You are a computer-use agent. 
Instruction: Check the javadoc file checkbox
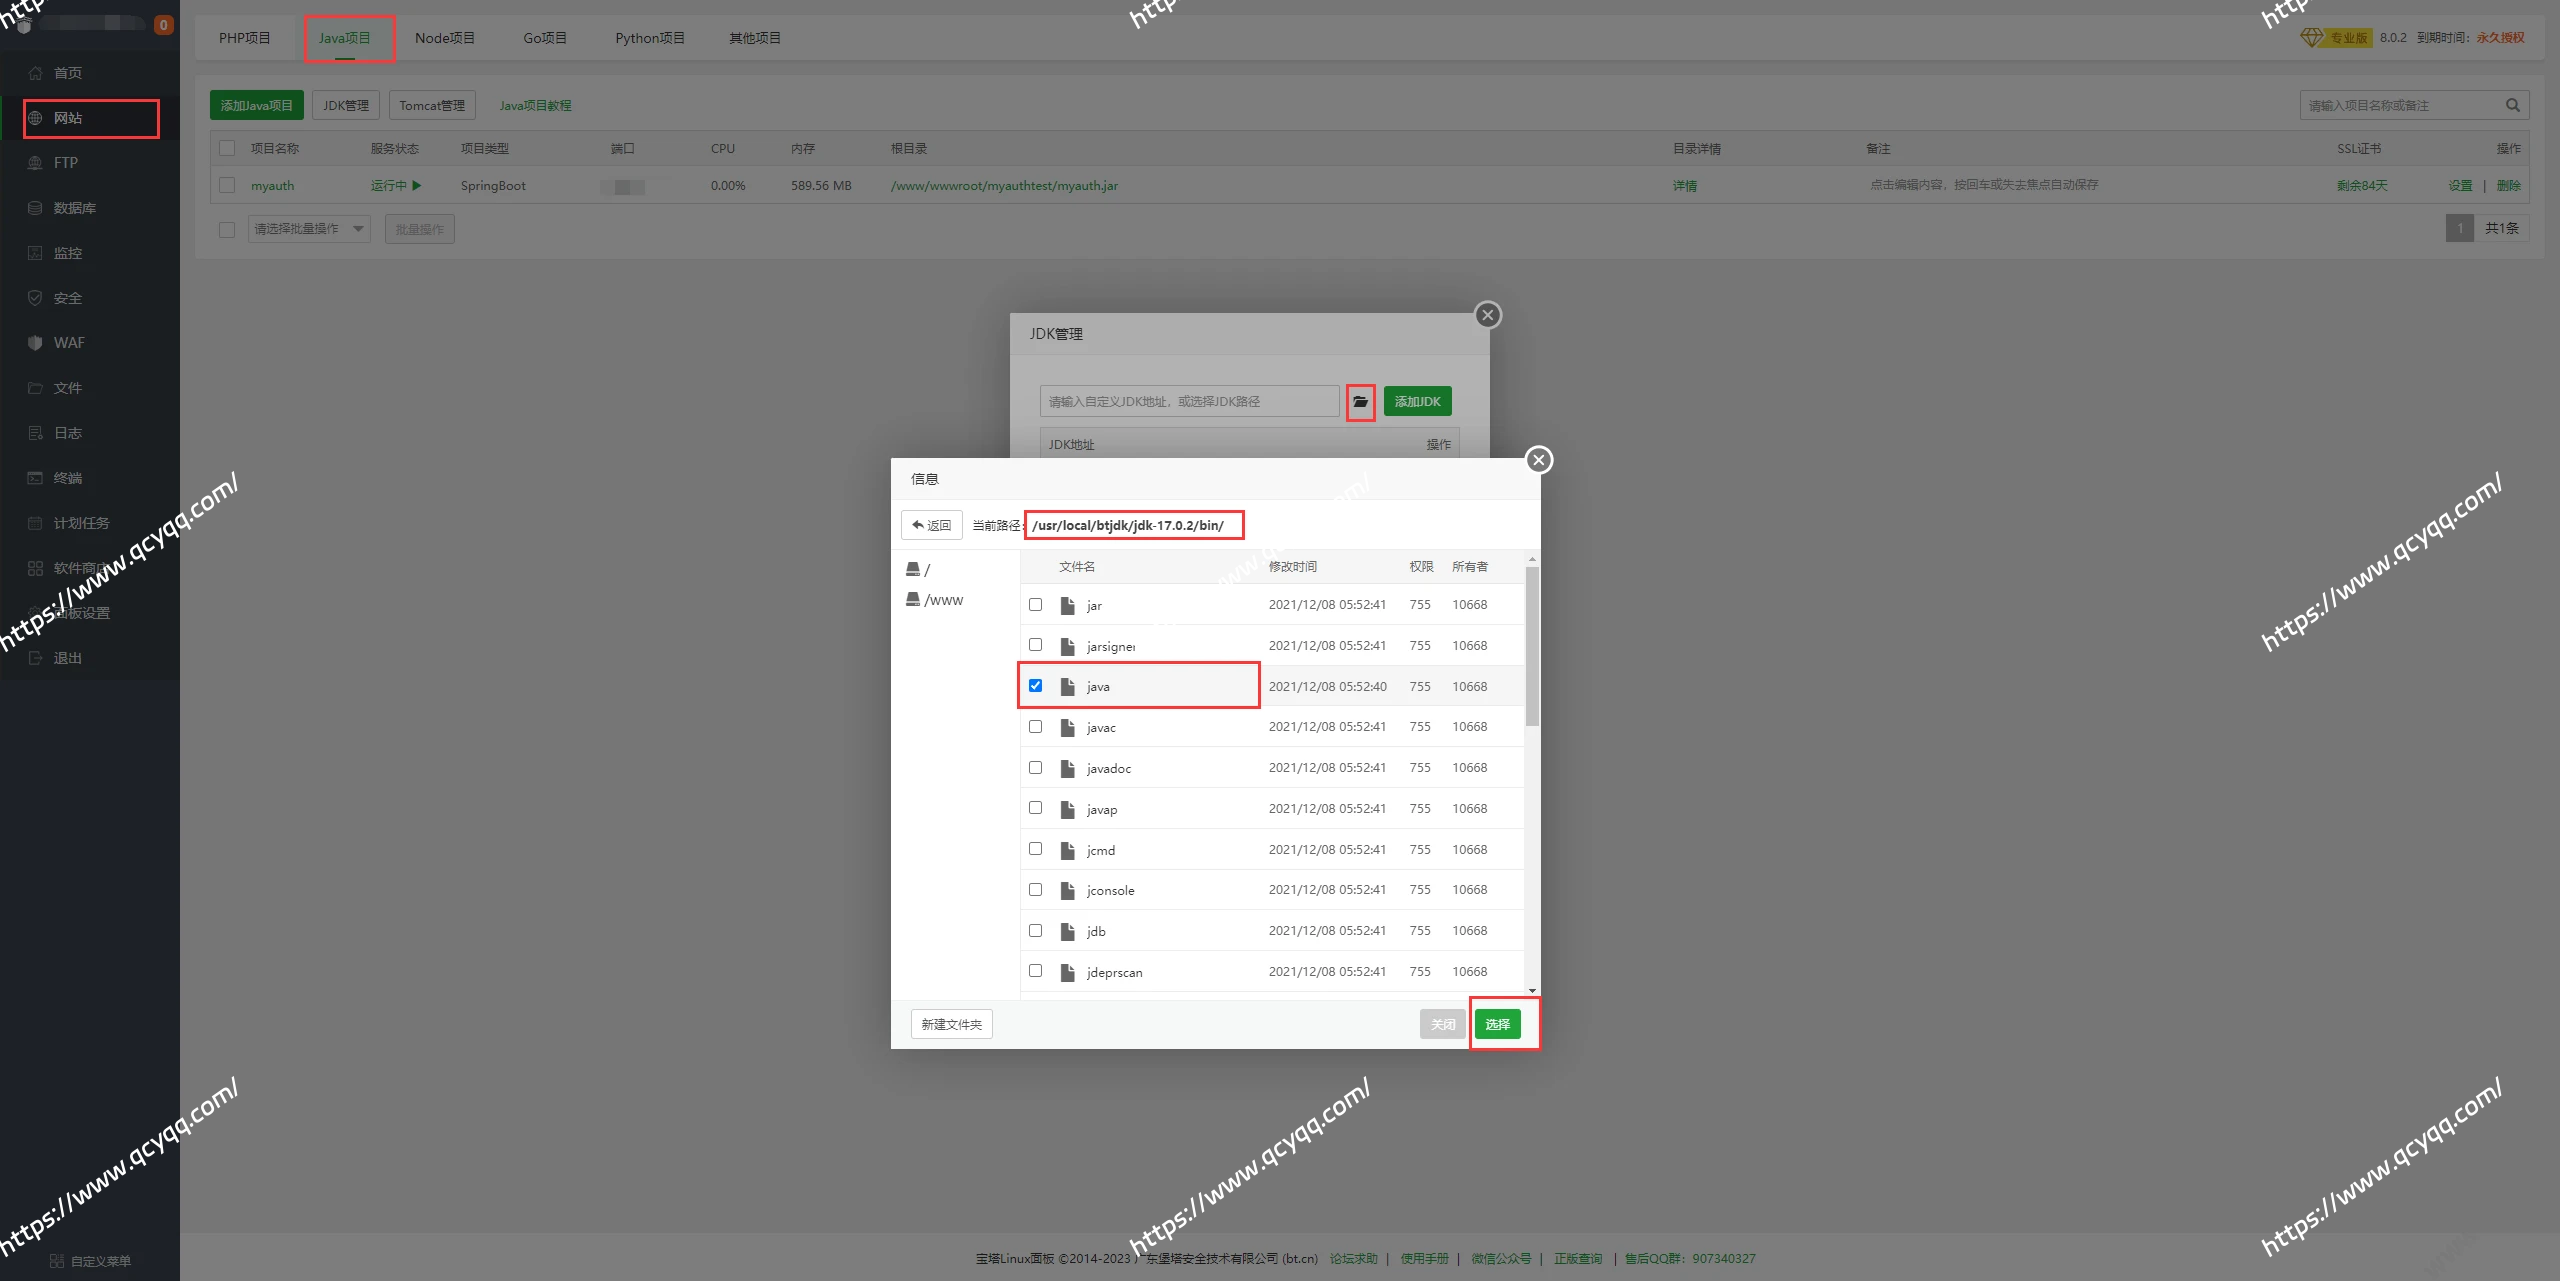pos(1035,768)
